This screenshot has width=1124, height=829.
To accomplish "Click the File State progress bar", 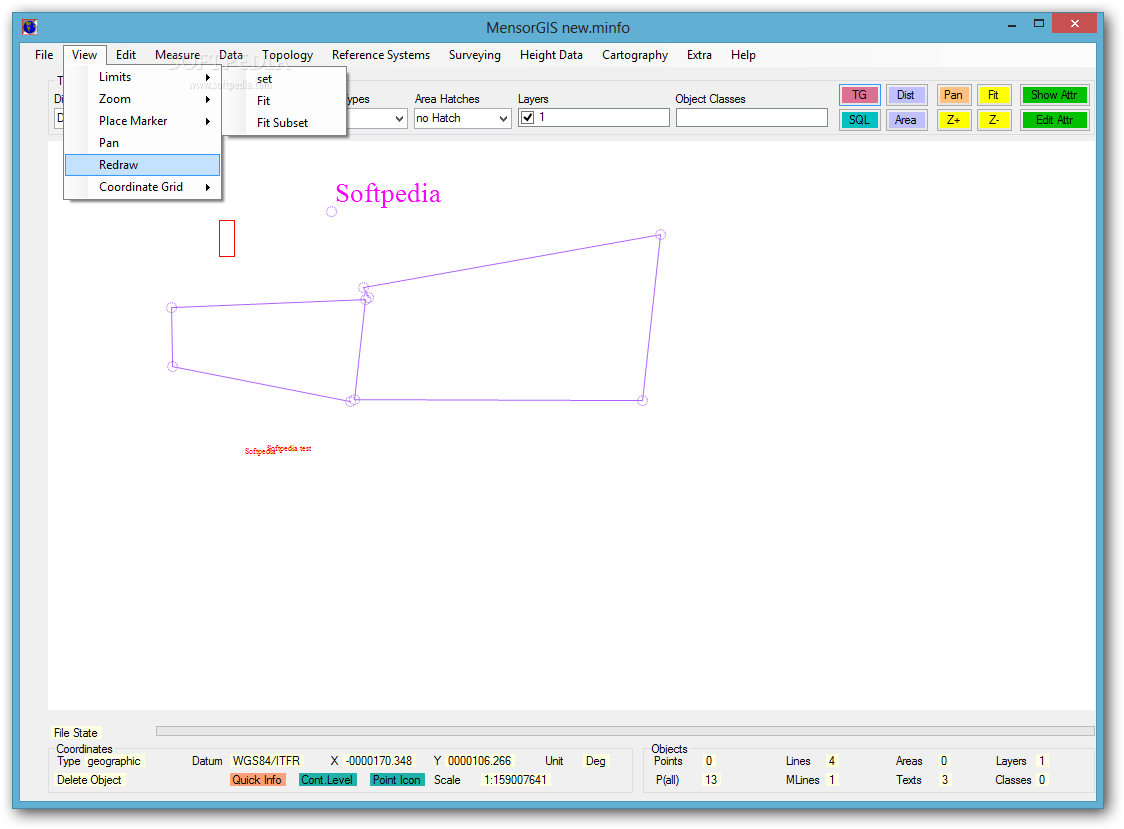I will (x=625, y=731).
